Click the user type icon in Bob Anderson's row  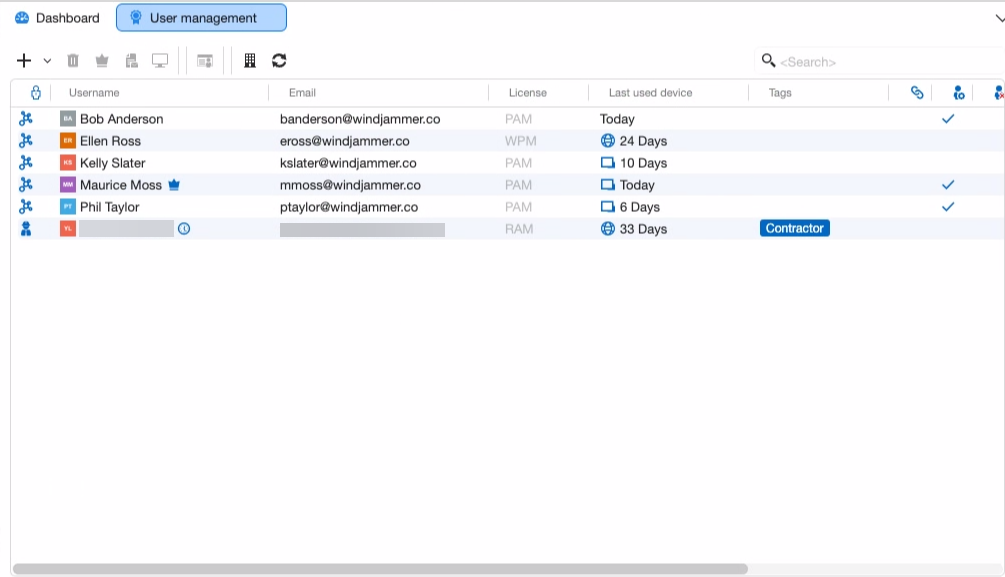(x=26, y=119)
